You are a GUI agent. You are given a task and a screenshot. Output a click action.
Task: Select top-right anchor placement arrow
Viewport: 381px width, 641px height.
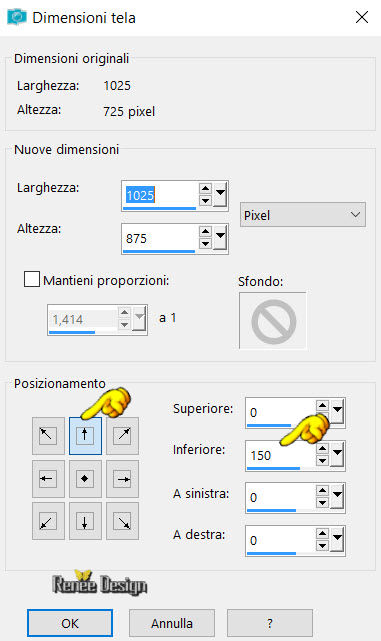click(122, 435)
